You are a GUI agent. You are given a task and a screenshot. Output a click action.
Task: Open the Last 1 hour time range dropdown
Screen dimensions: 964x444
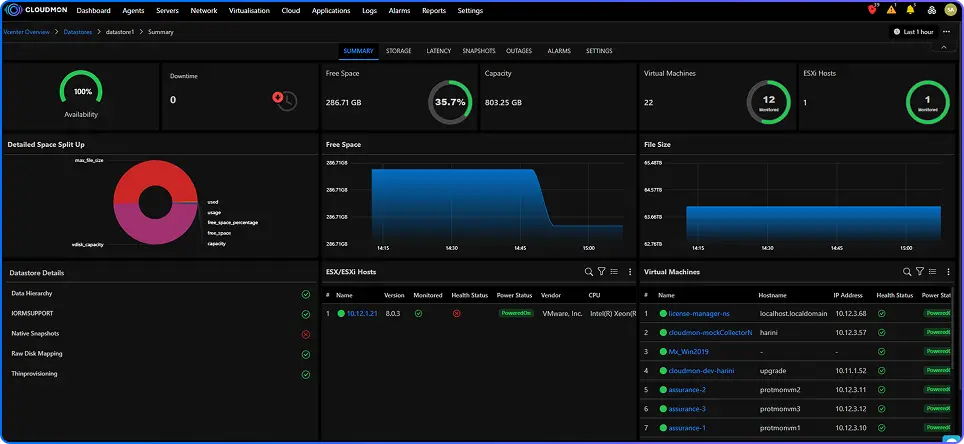913,31
